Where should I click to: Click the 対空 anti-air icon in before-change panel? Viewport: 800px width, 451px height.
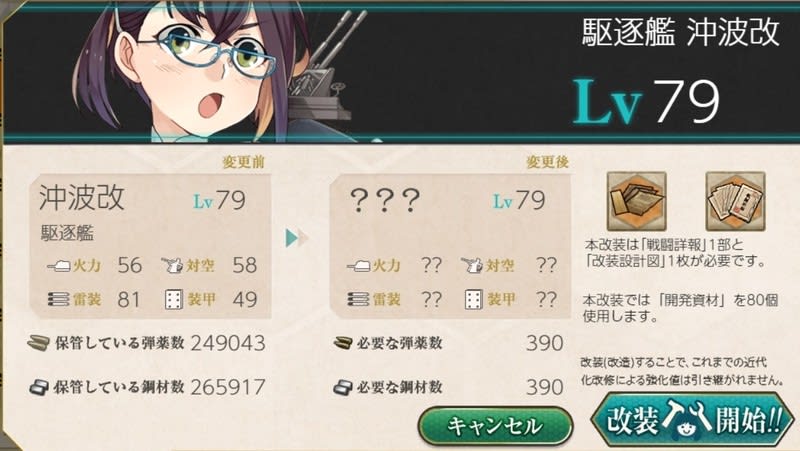172,265
